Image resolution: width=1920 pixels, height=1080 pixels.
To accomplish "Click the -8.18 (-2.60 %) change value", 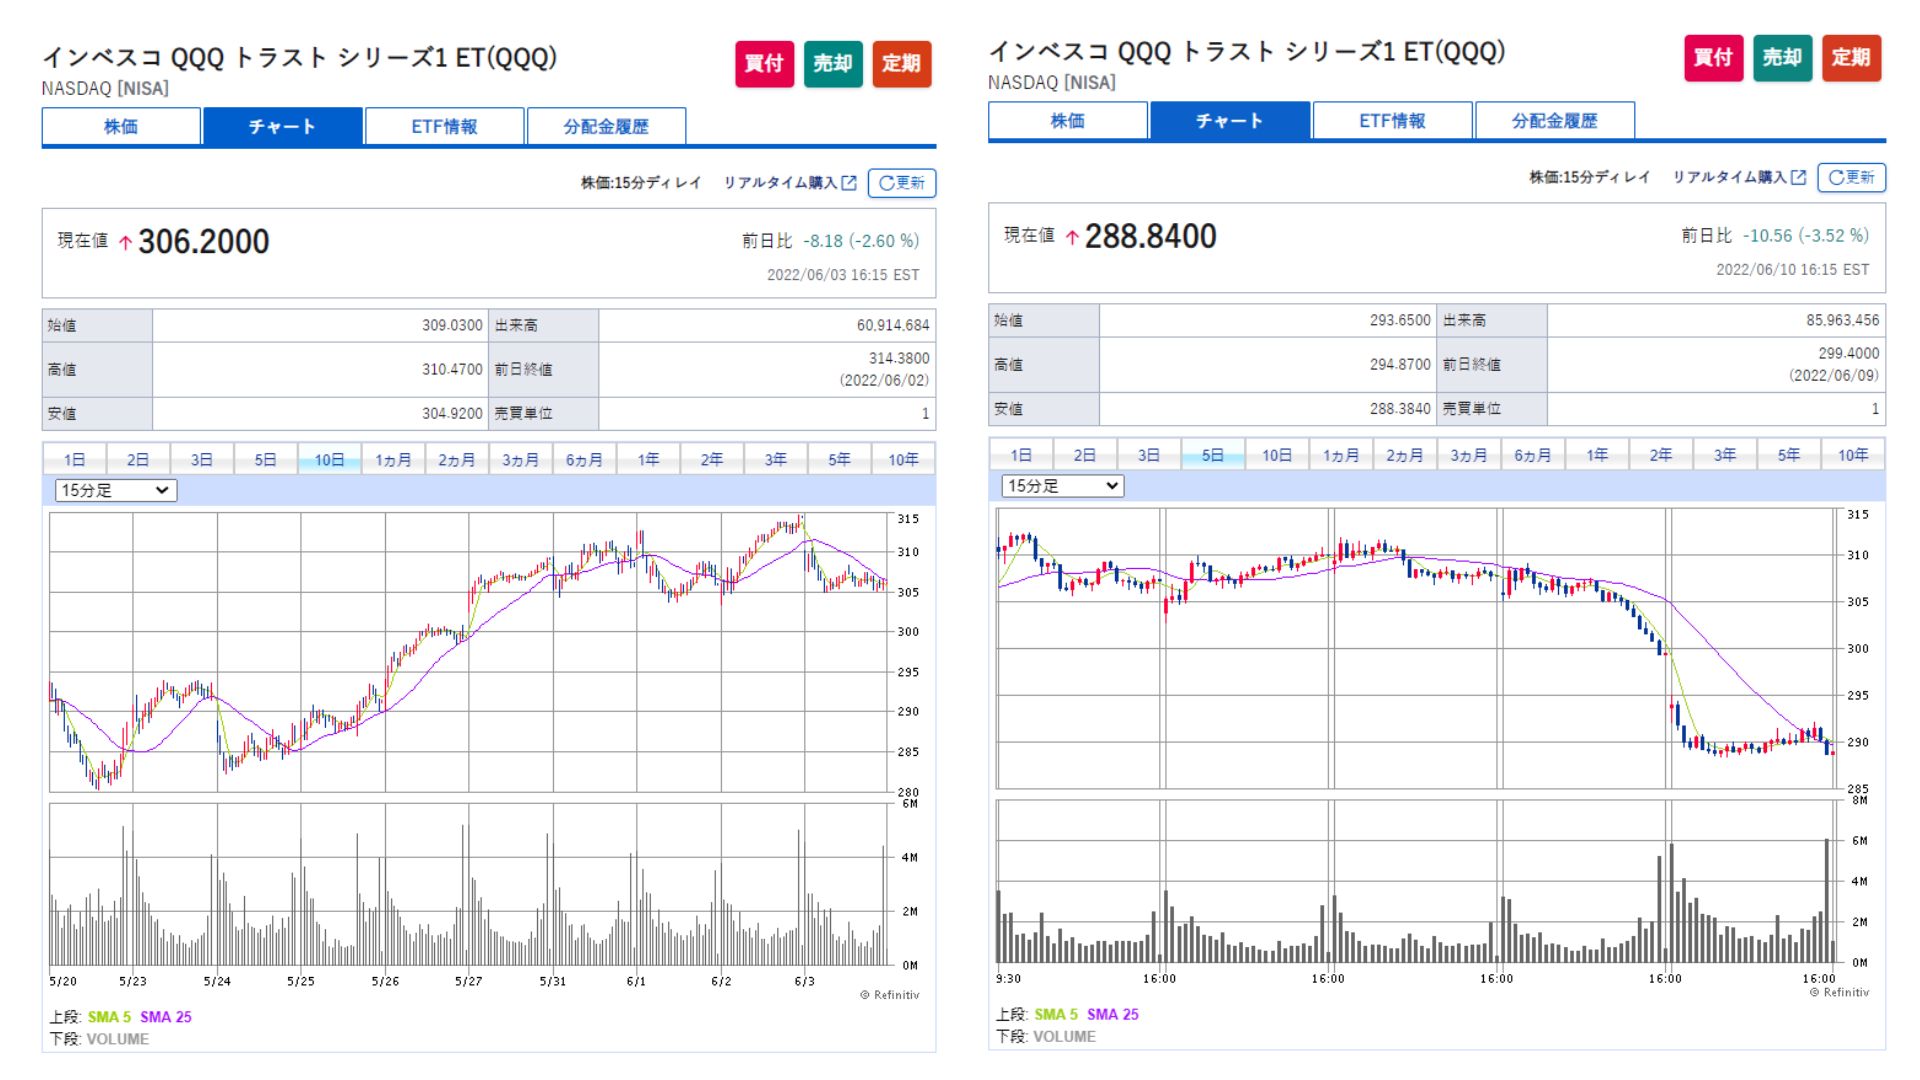I will tap(861, 241).
